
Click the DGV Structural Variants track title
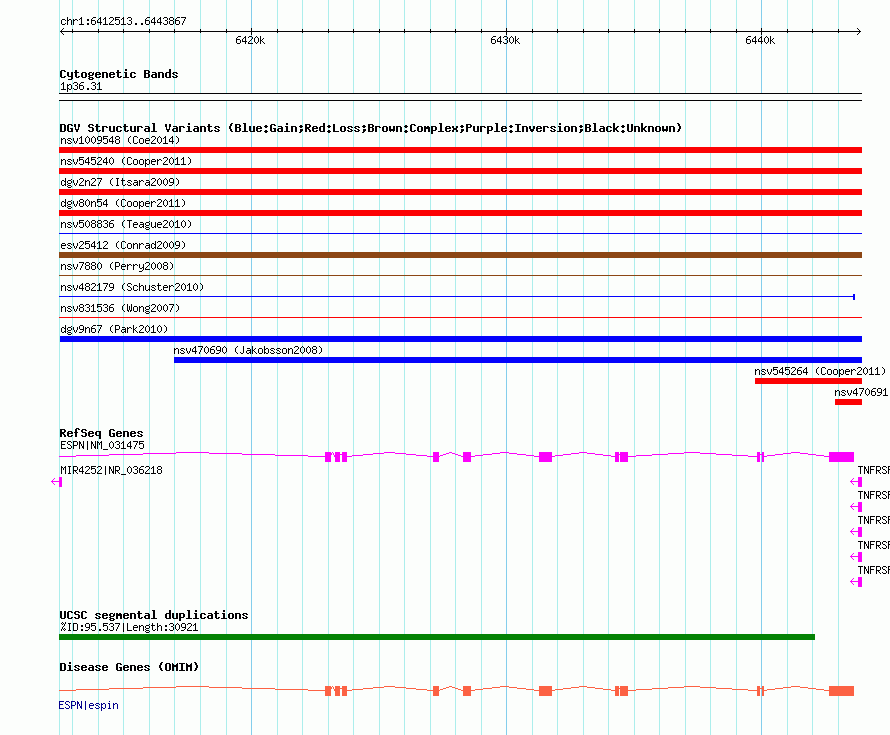tap(371, 128)
